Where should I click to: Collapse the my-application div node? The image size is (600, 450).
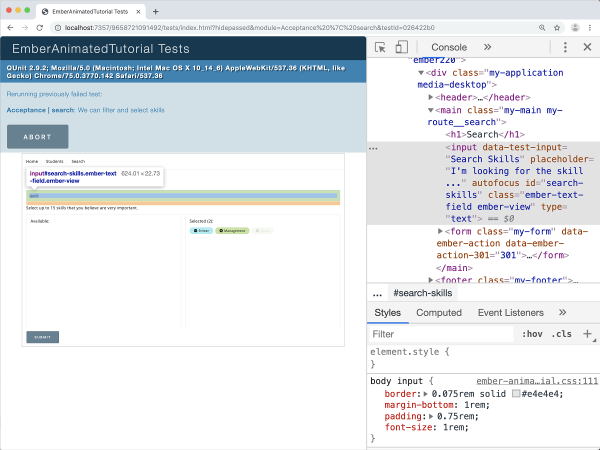pyautogui.click(x=421, y=73)
